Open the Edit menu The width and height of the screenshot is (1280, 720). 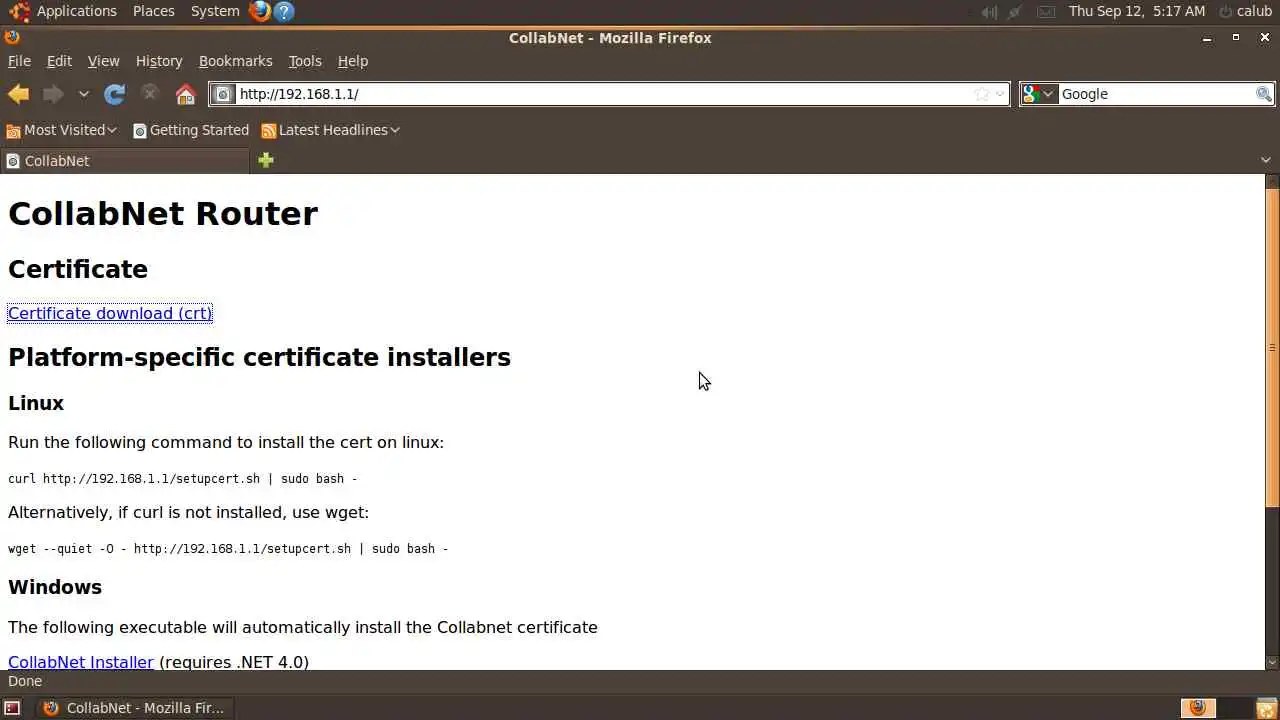59,61
